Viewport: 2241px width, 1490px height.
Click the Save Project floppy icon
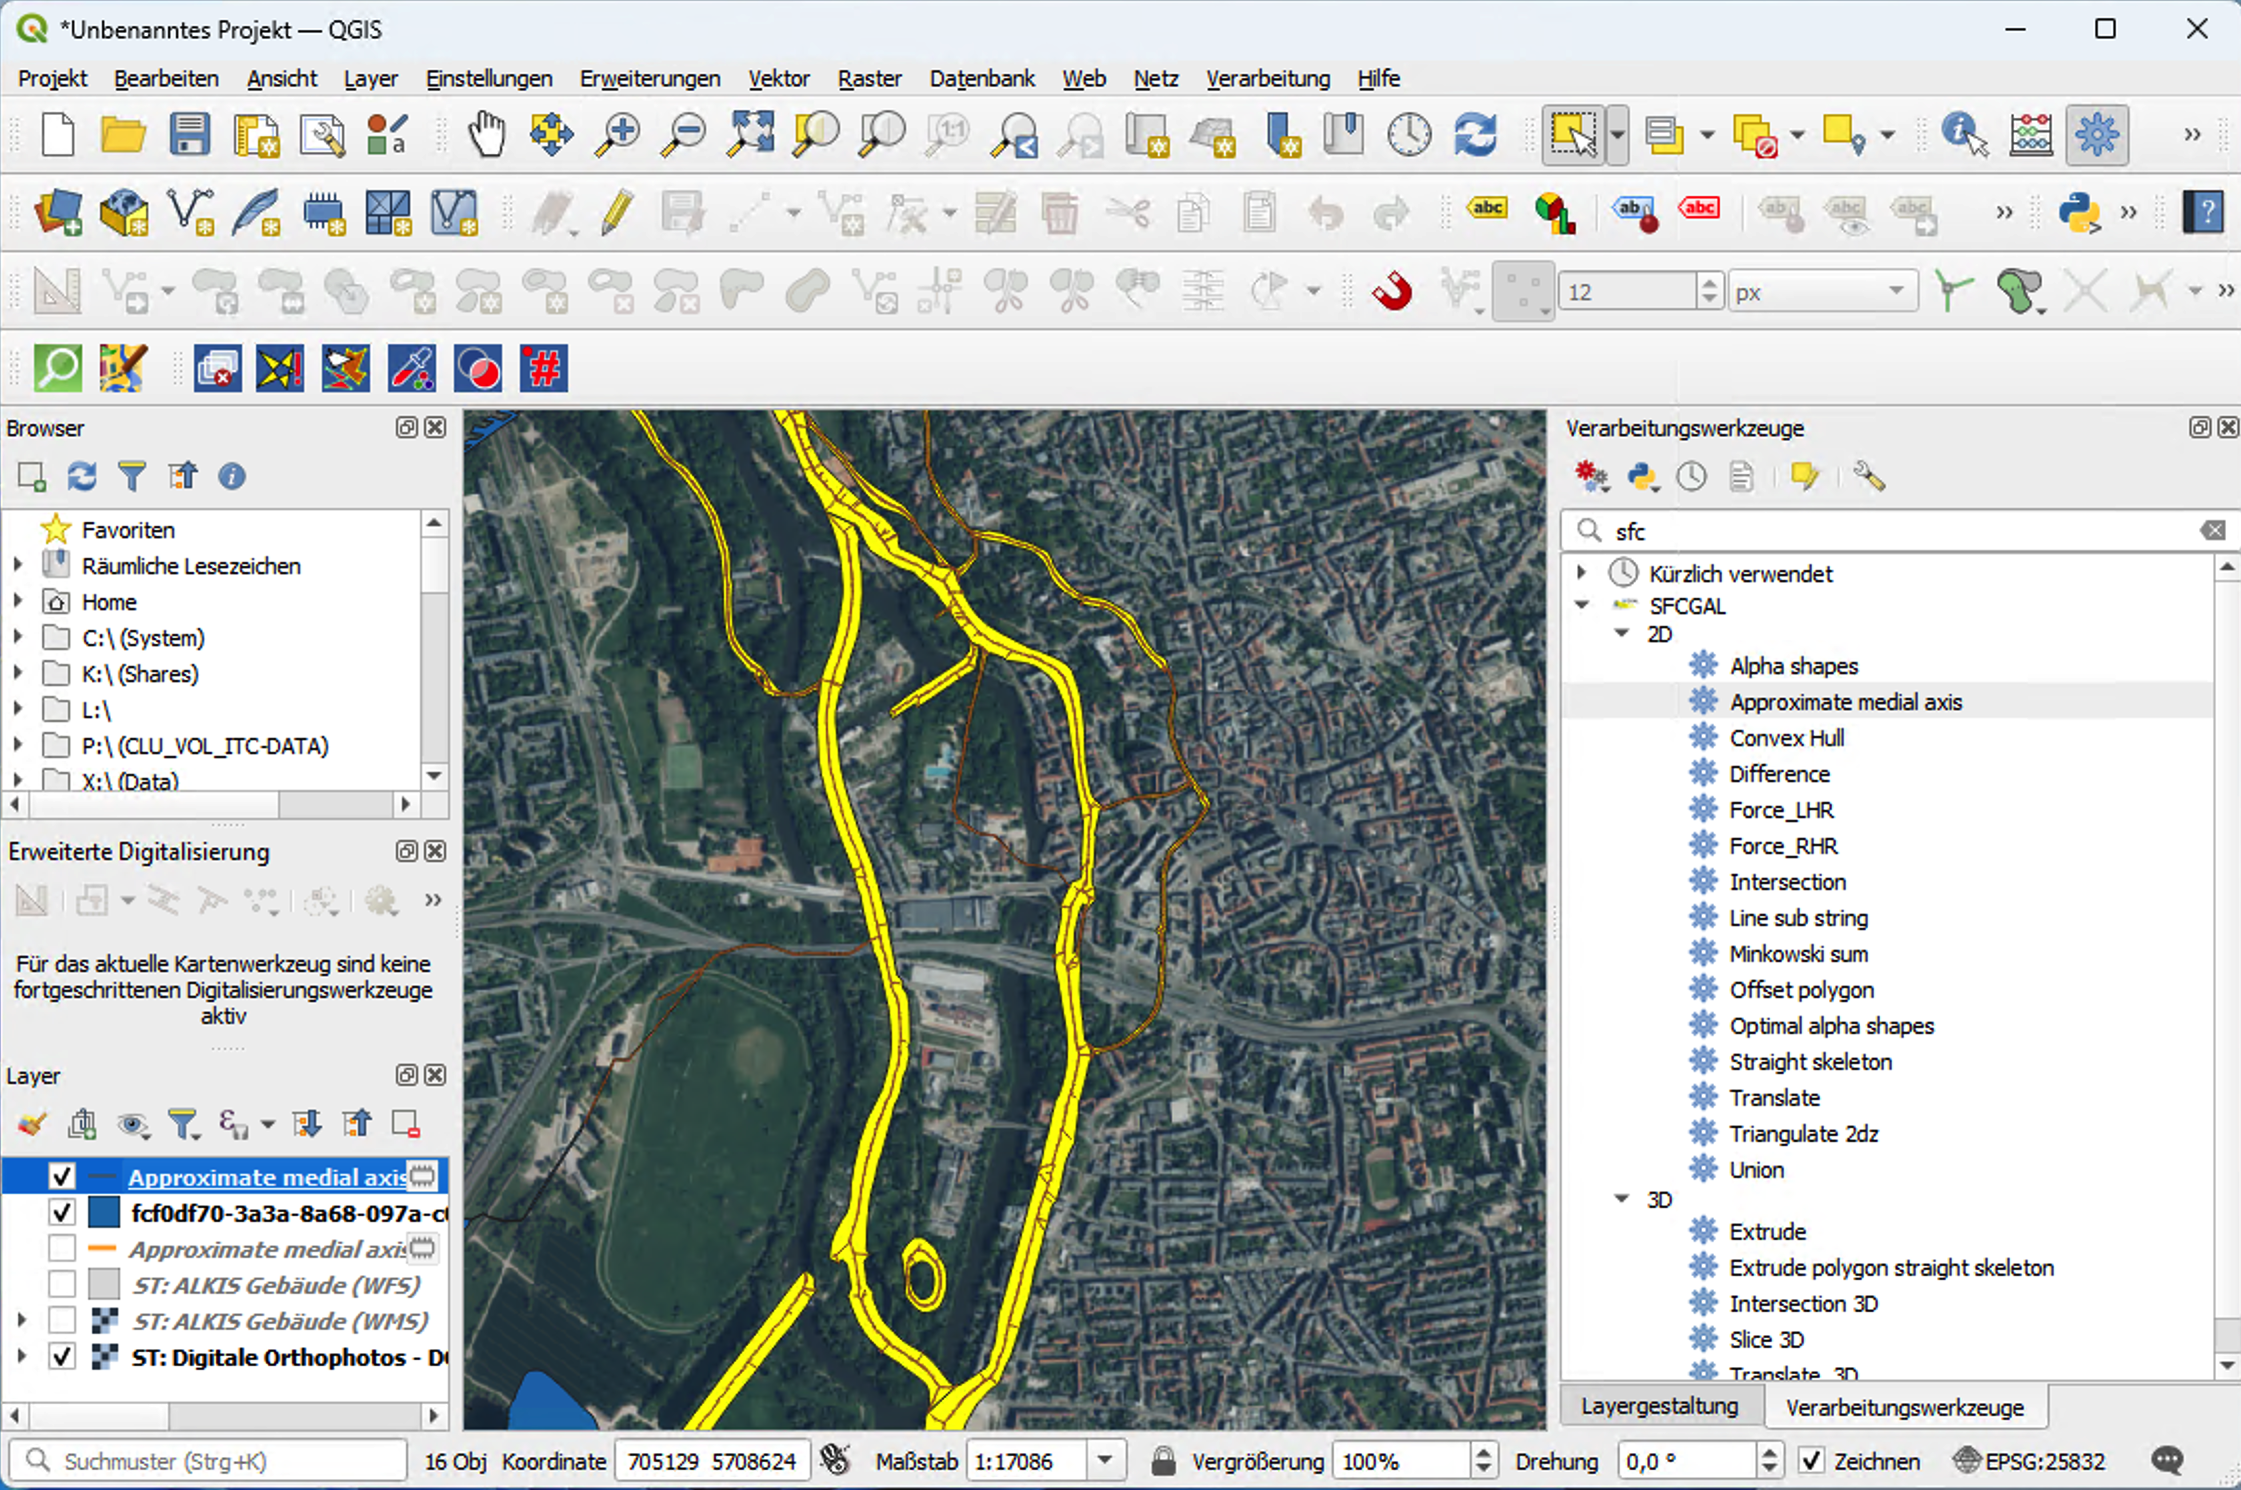point(189,135)
